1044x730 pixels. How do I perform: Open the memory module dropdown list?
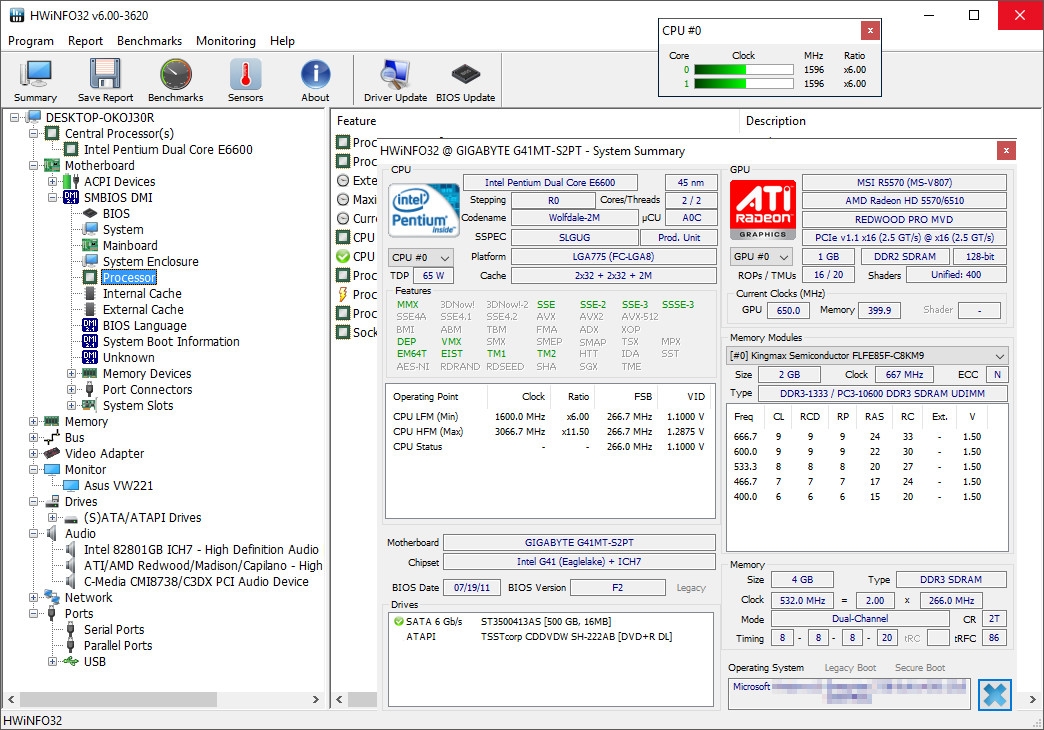[867, 356]
